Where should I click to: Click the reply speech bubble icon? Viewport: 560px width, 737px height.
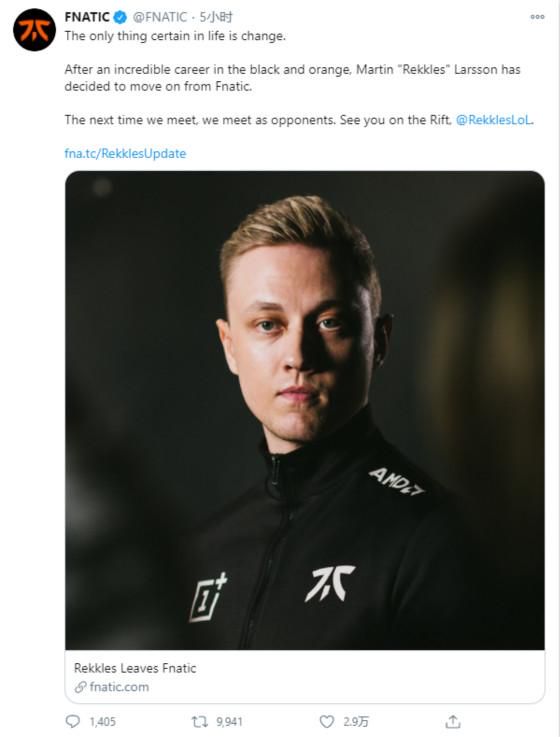tap(72, 721)
